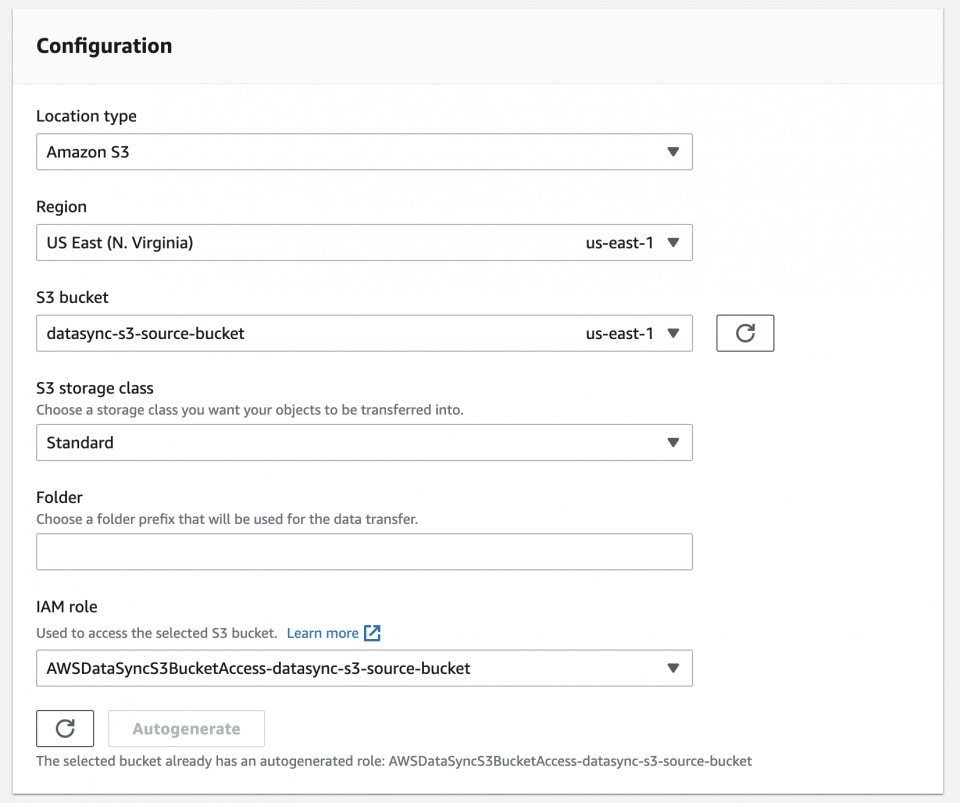Open the IAM role selector
960x803 pixels.
pyautogui.click(x=364, y=668)
